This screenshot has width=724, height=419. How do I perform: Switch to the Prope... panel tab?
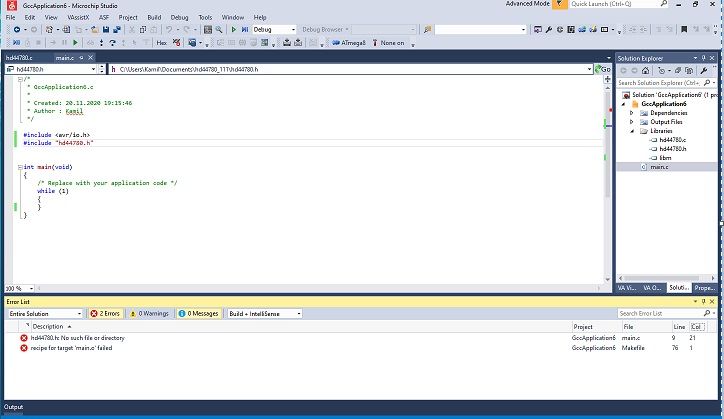pyautogui.click(x=705, y=288)
